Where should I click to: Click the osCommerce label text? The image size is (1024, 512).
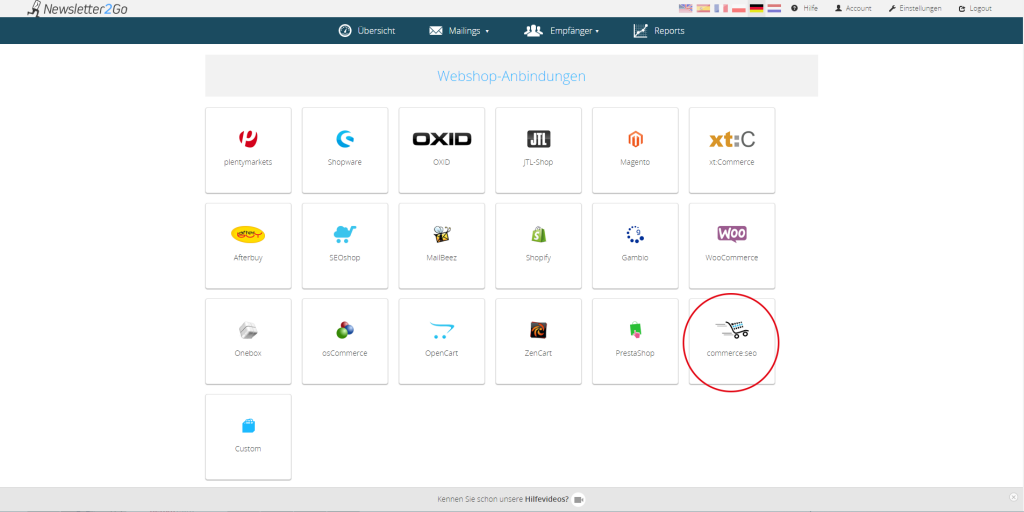click(x=345, y=353)
